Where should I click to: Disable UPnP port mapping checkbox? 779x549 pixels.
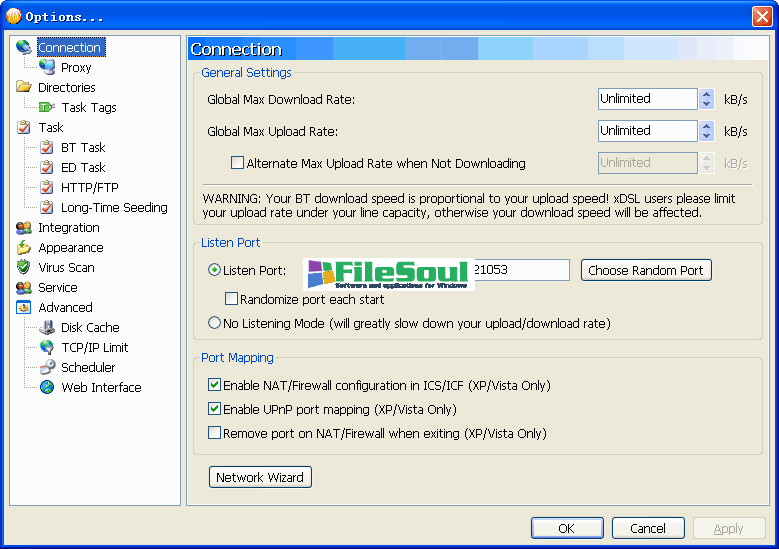[x=214, y=409]
